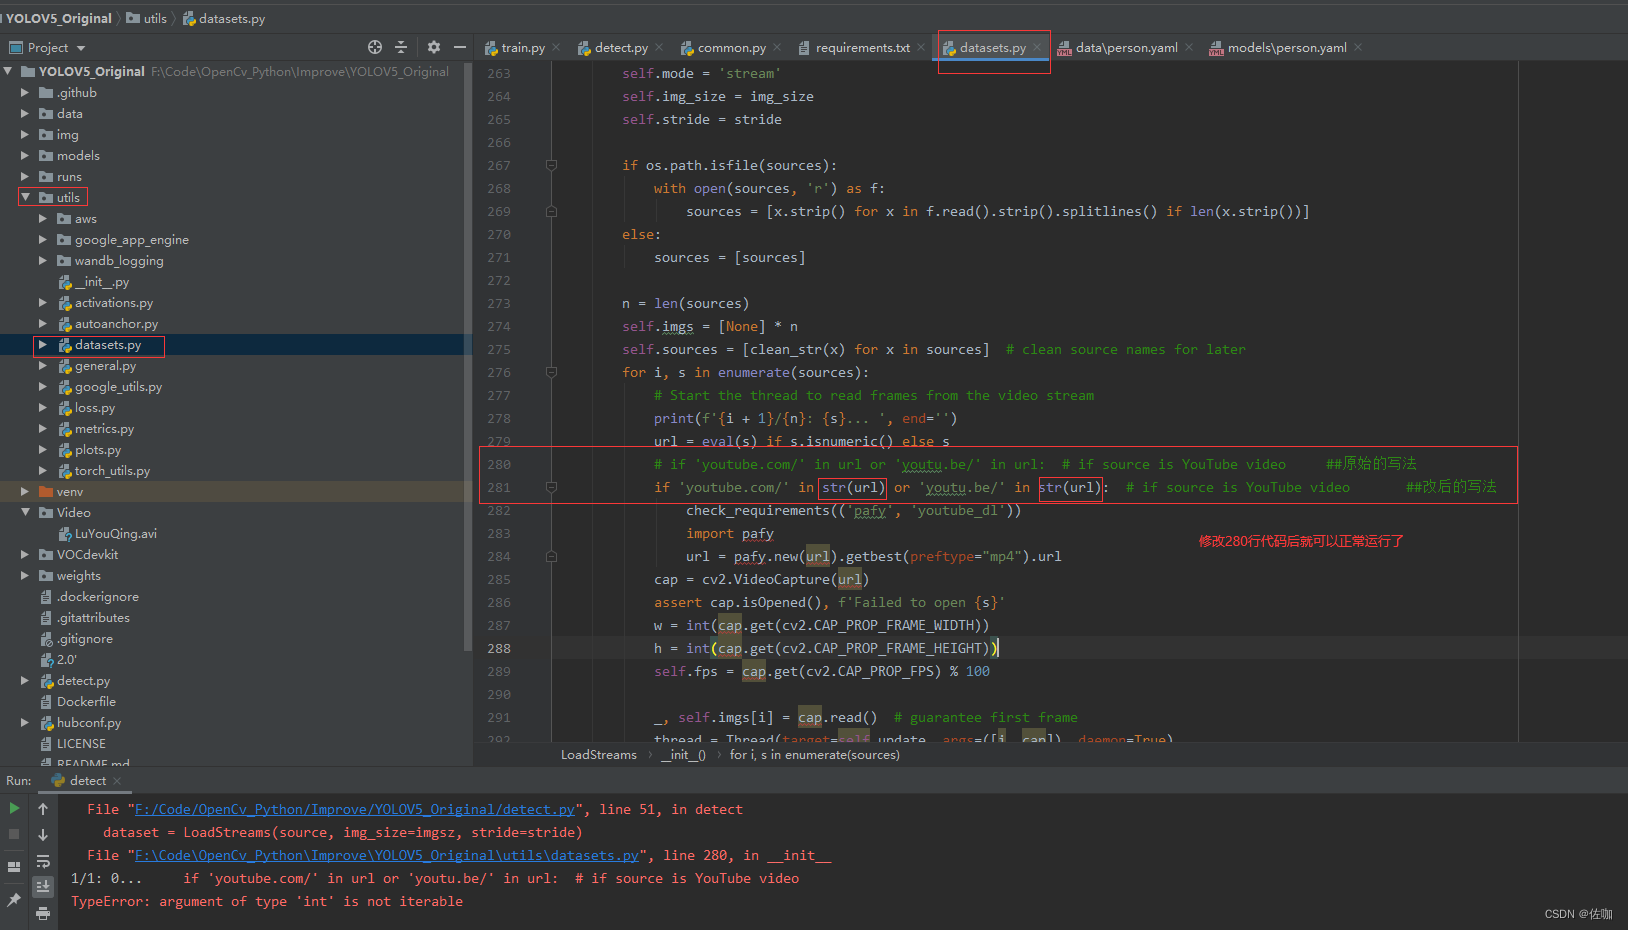
Task: Select LuYouQing.avi in the project tree
Action: 115,533
